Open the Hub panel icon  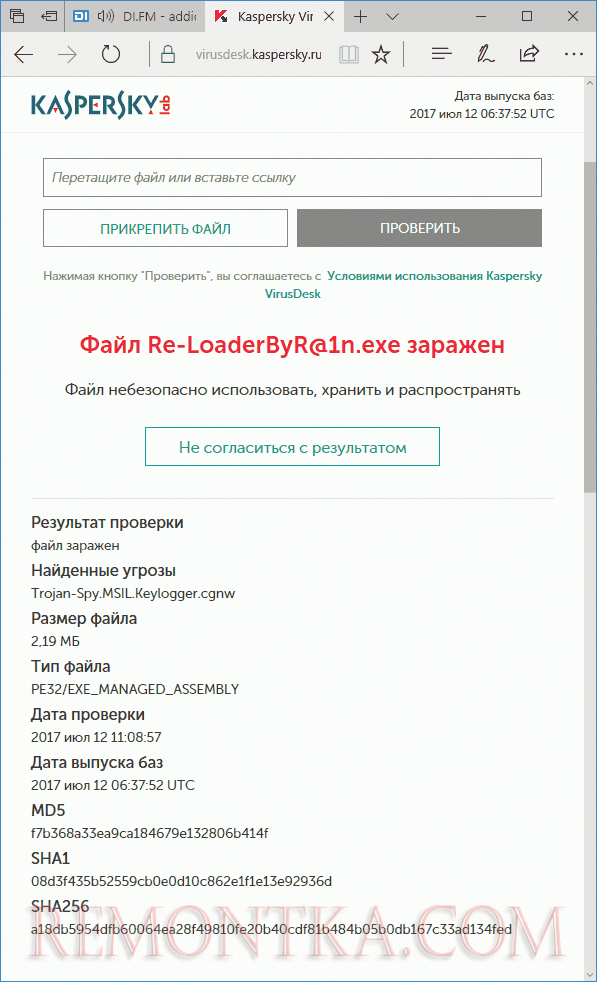(442, 54)
